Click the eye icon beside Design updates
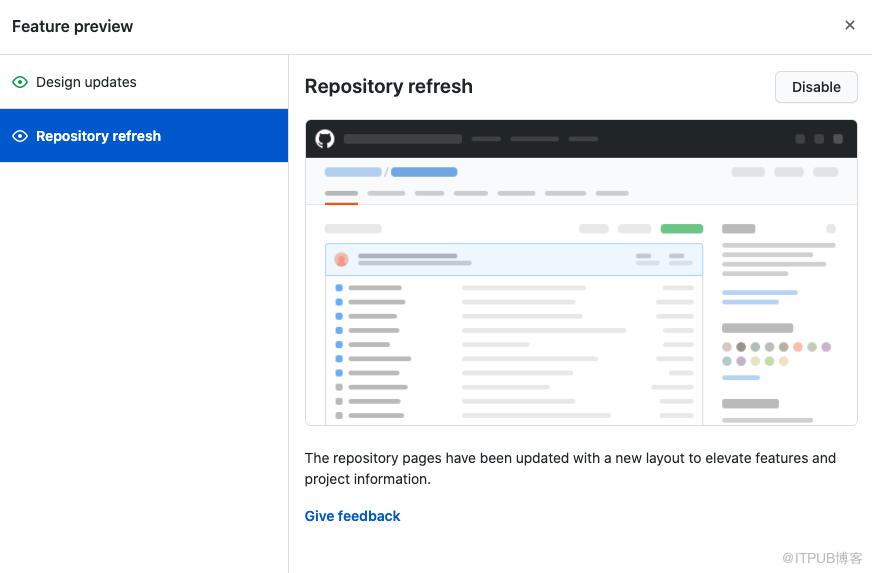Image resolution: width=872 pixels, height=573 pixels. [x=20, y=82]
